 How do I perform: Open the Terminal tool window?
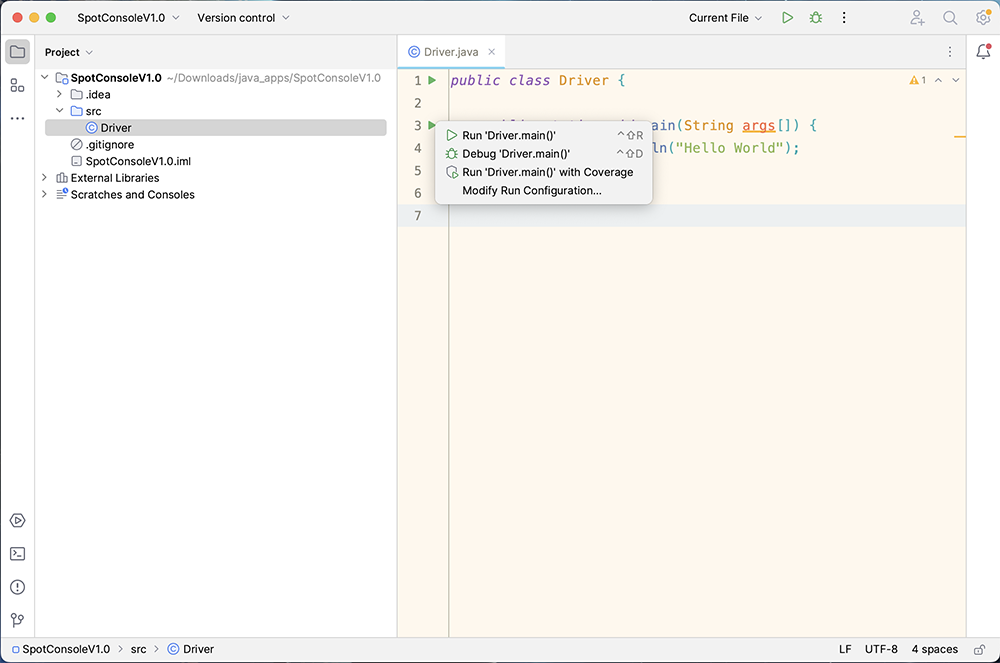tap(17, 554)
